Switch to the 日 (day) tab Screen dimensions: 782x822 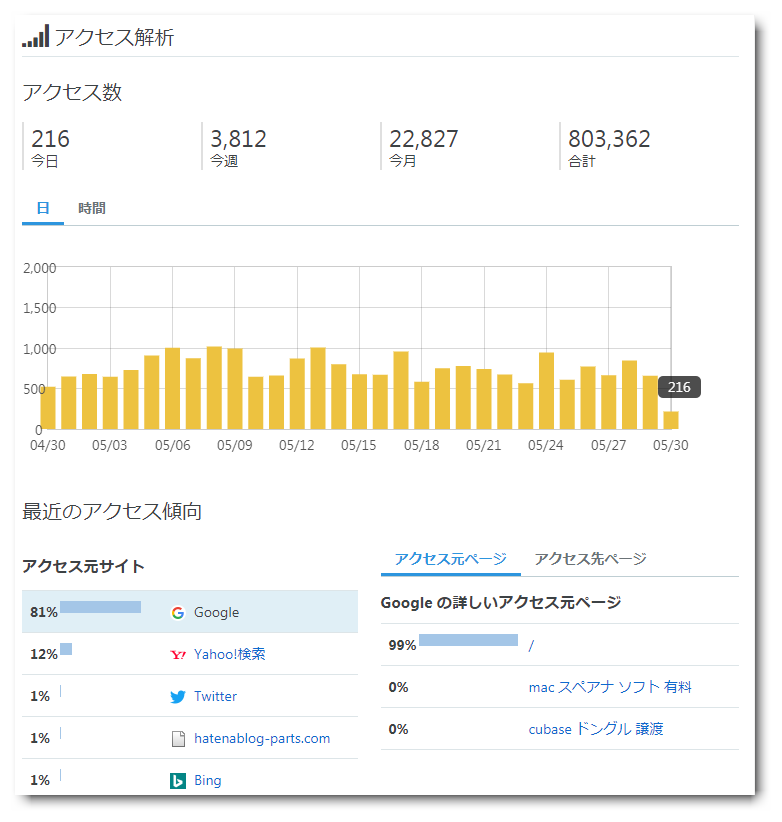(x=43, y=208)
